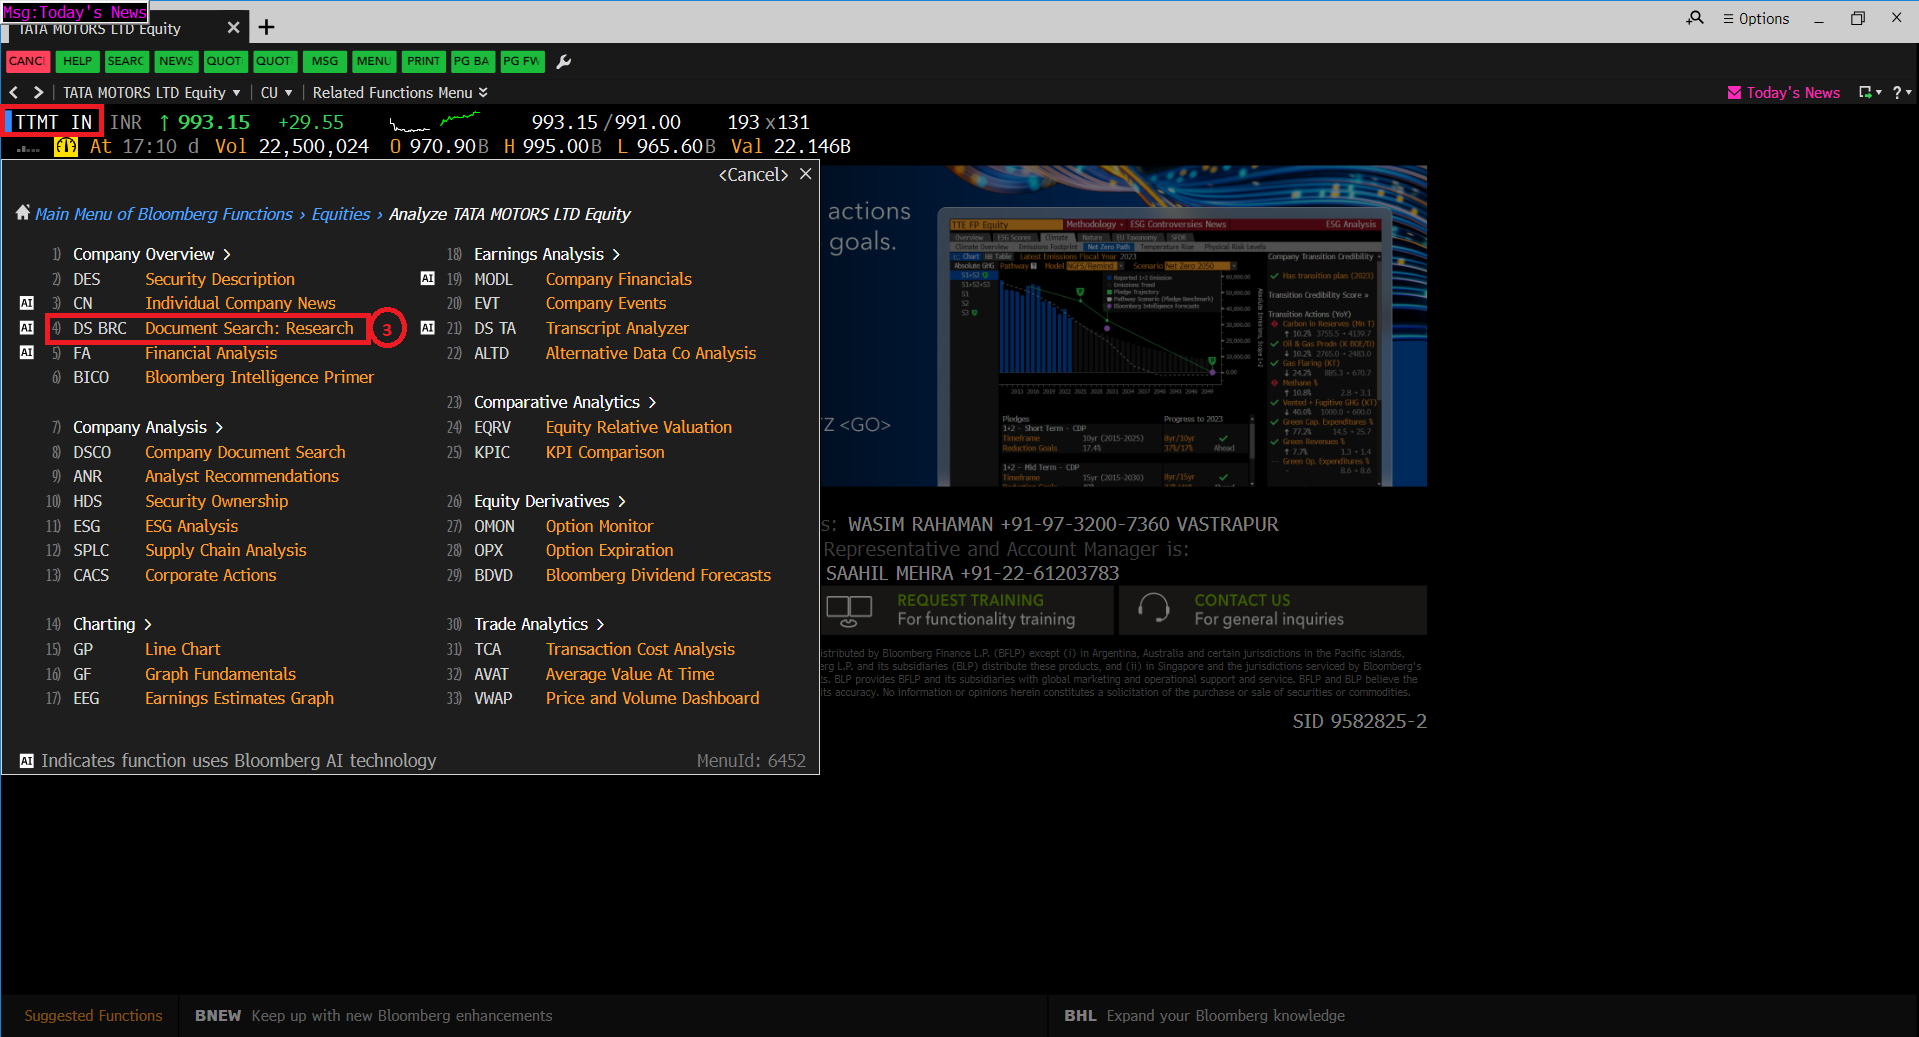Open Transcript Analyzer function
Screen dimensions: 1919x1037
pos(617,328)
